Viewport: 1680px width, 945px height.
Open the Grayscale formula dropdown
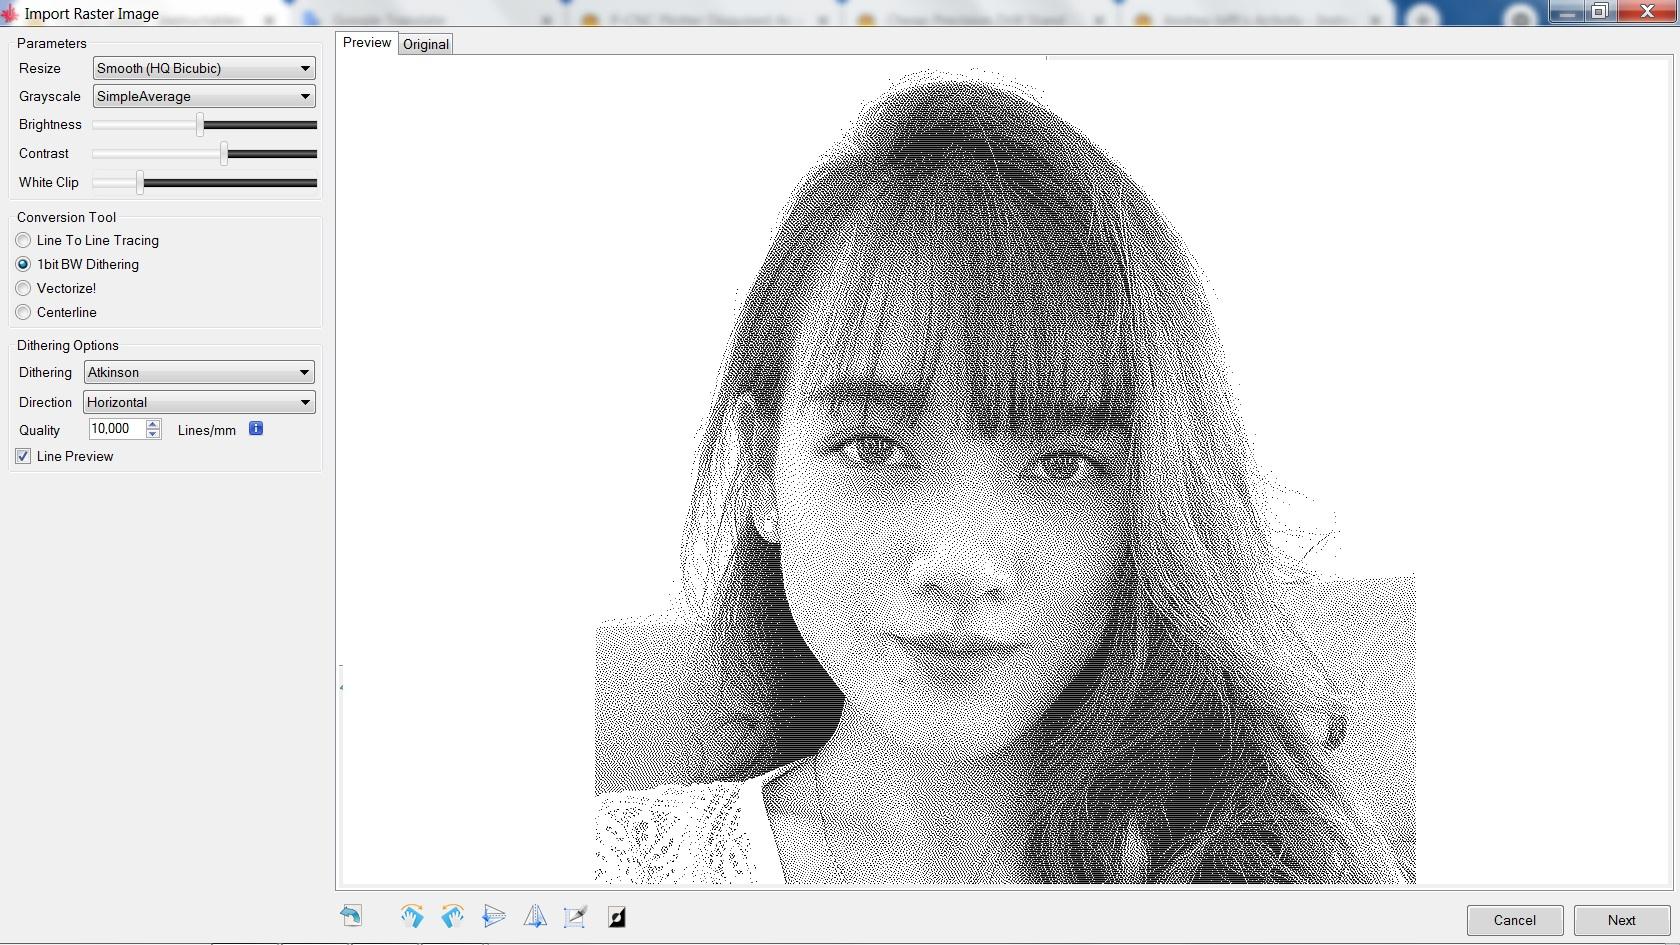204,96
